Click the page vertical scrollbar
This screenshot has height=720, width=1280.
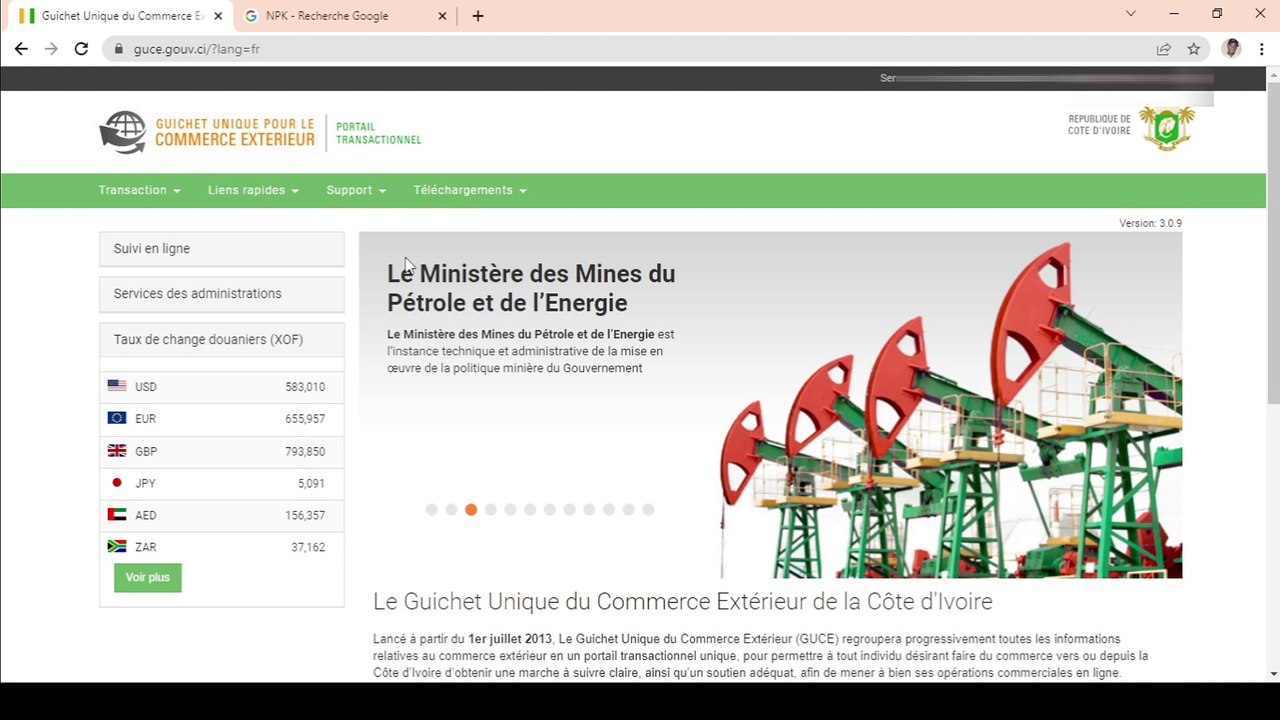(1273, 241)
